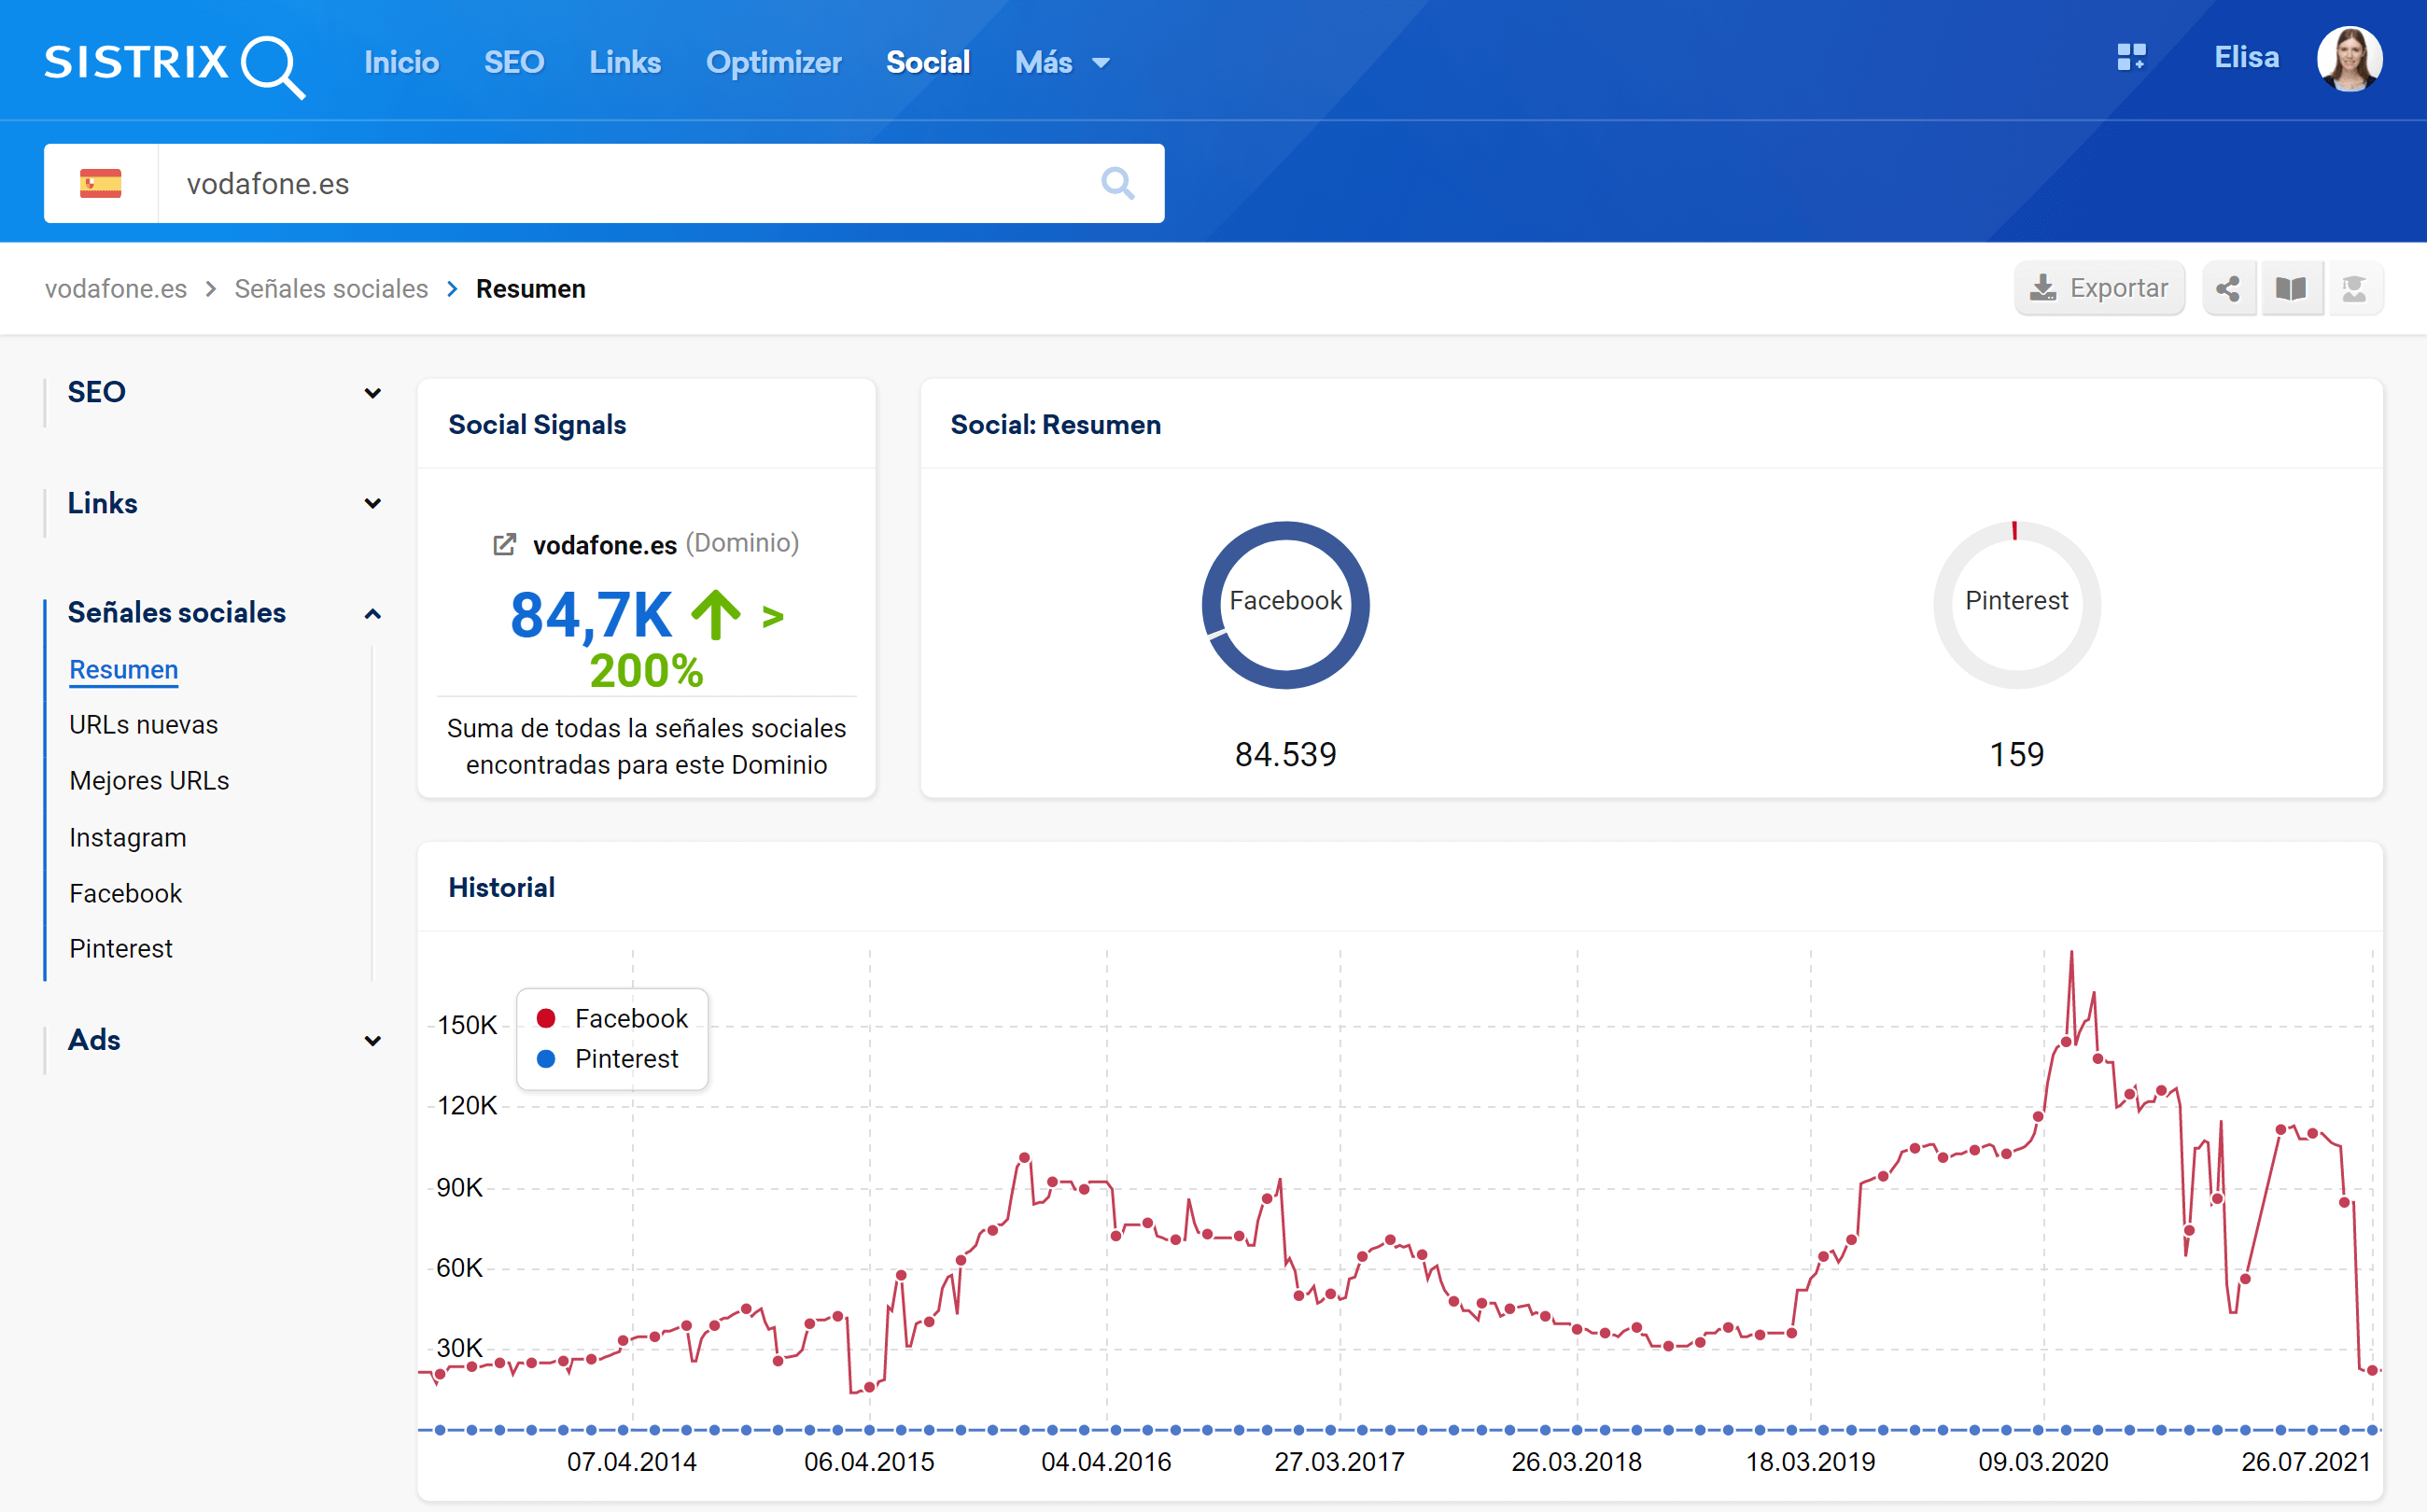Click the Exportar button
Screen dimensions: 2427x1512
pyautogui.click(x=2098, y=289)
